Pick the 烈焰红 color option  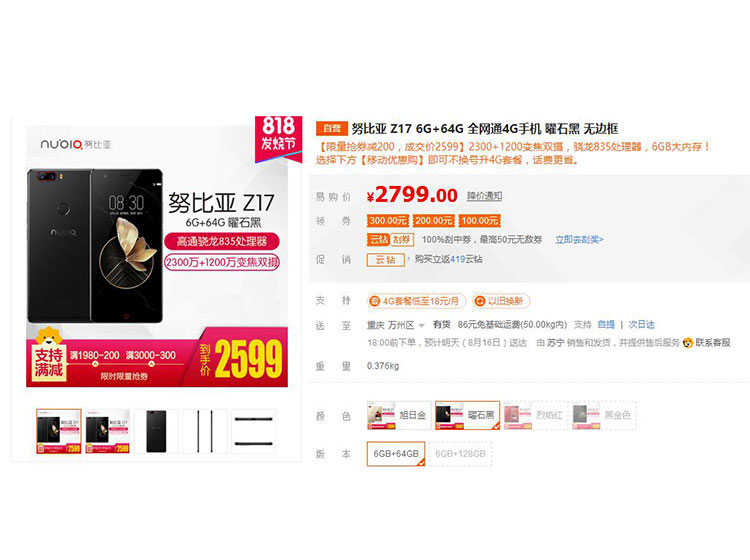click(x=536, y=415)
